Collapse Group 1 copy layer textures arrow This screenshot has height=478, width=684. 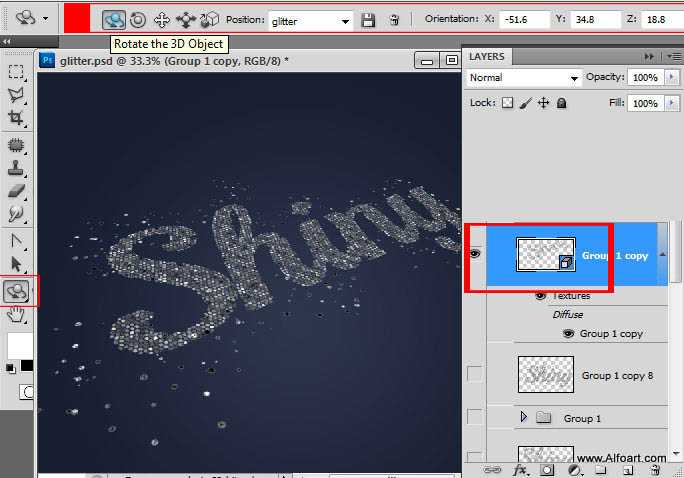pos(663,254)
